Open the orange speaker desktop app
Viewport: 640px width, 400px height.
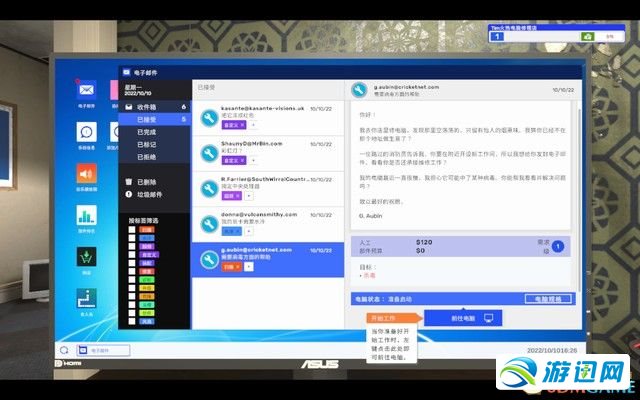click(x=87, y=172)
